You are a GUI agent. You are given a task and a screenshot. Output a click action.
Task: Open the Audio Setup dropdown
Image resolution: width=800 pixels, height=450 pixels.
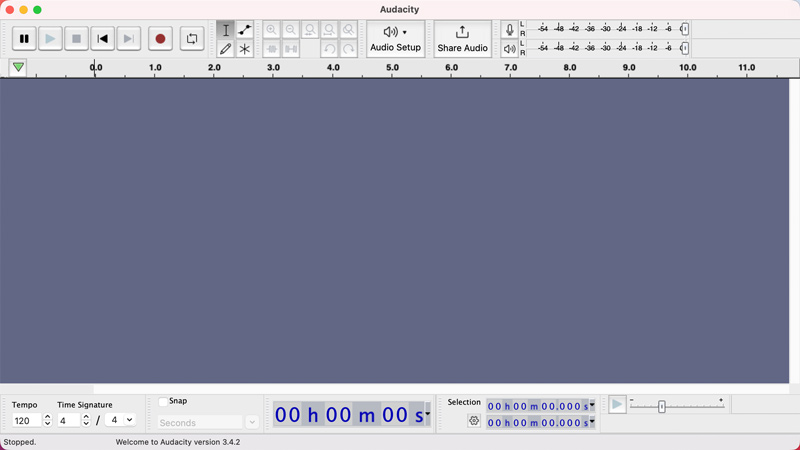pyautogui.click(x=395, y=39)
